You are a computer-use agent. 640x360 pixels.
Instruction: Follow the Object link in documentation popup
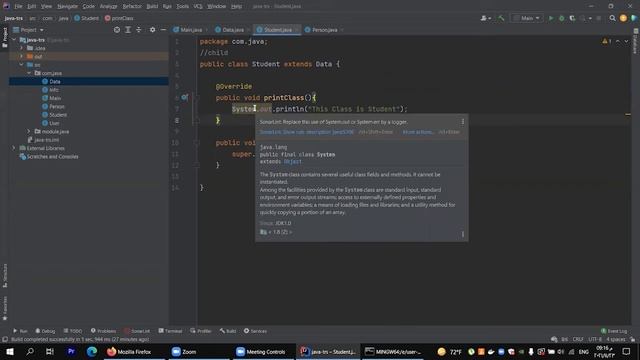[x=293, y=162]
